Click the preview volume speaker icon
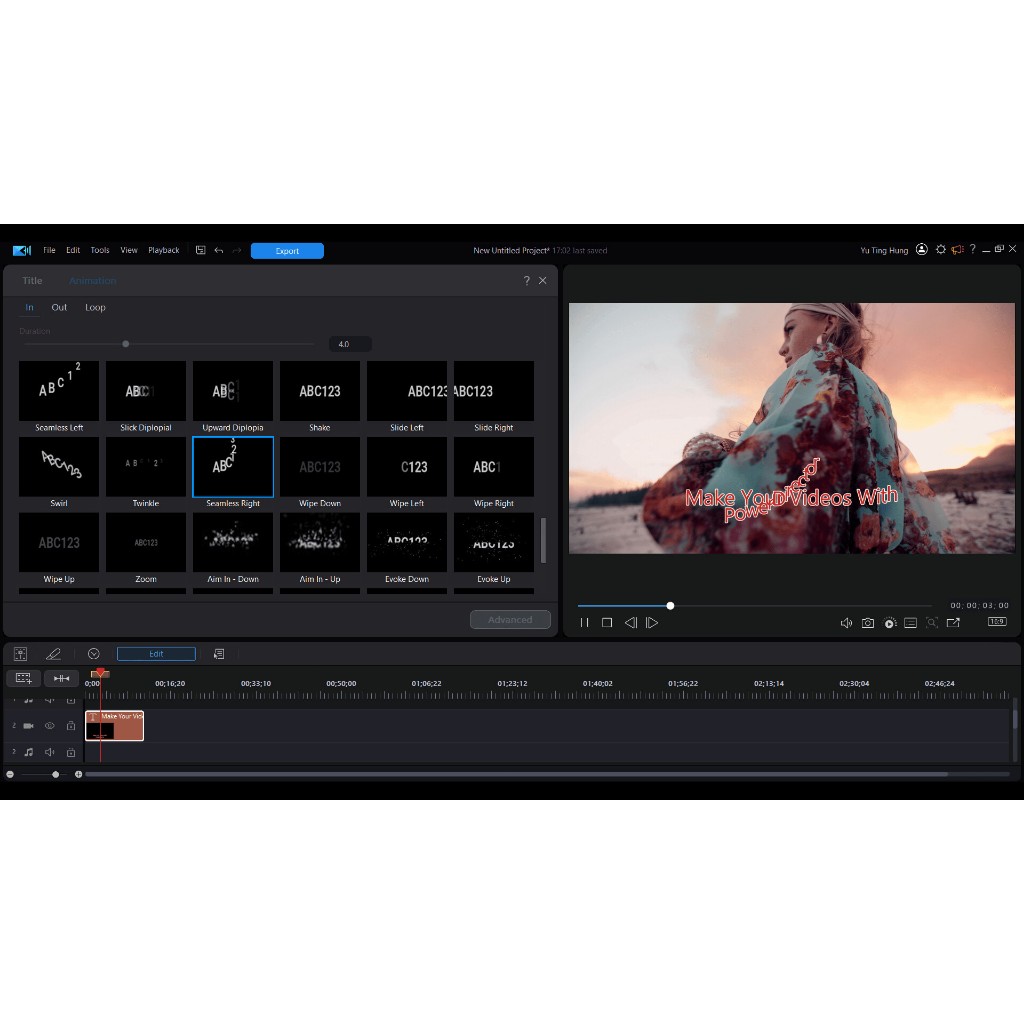Image resolution: width=1024 pixels, height=1024 pixels. pos(846,623)
